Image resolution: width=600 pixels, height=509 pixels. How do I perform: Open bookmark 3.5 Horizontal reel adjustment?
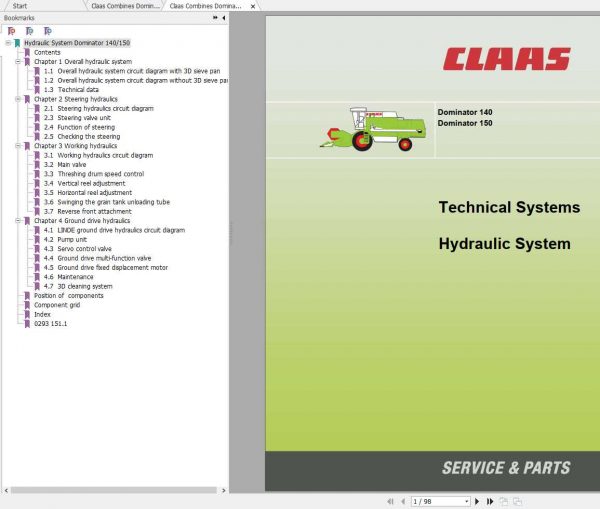88,193
